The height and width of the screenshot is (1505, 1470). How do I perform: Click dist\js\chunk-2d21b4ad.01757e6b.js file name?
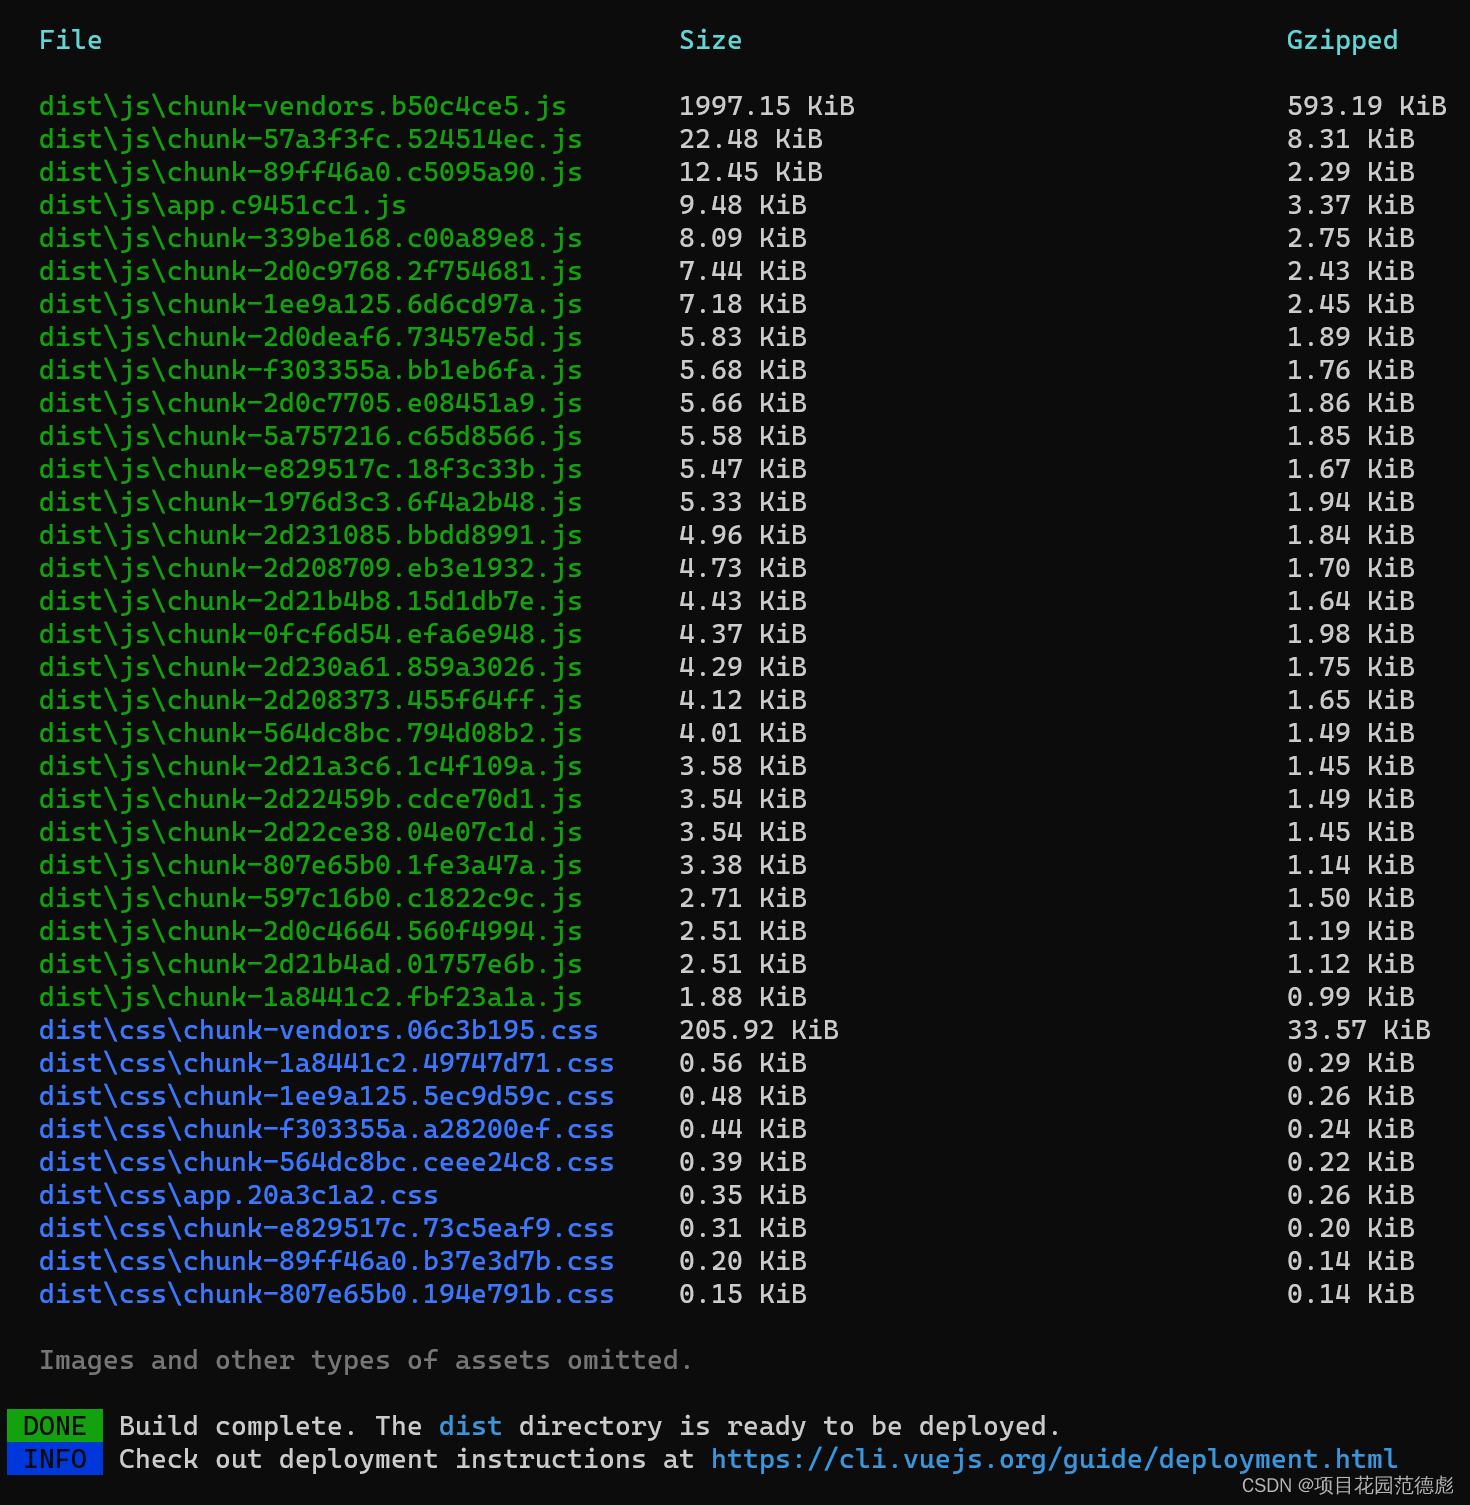tap(311, 964)
